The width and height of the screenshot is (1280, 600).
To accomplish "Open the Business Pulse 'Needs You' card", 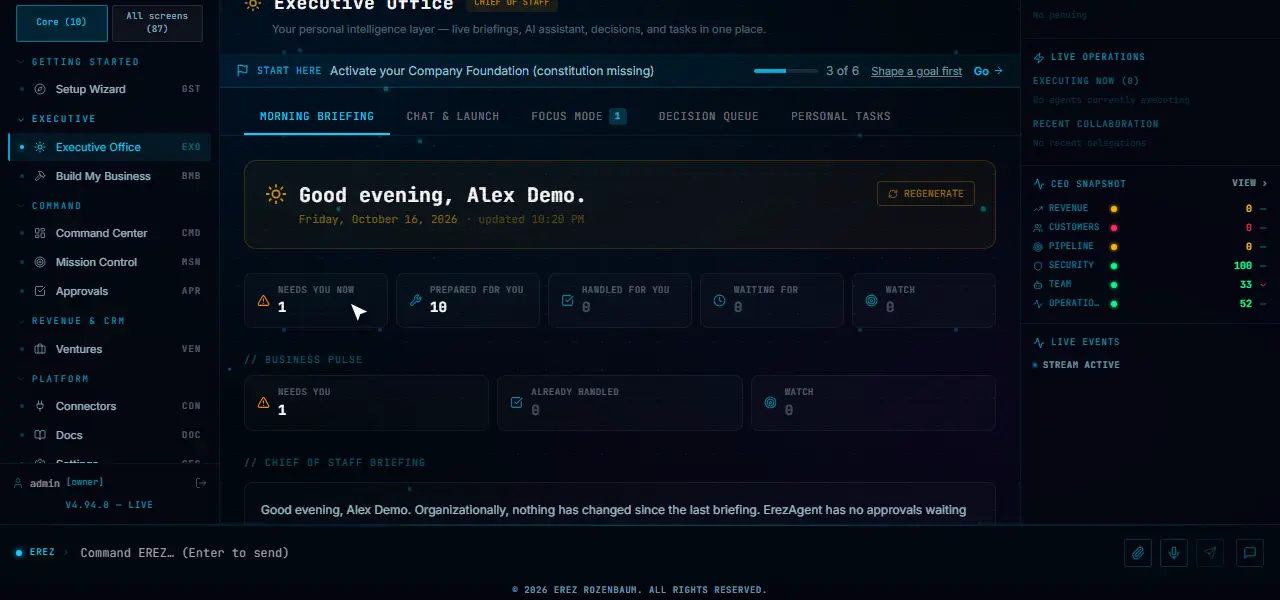I will [366, 402].
